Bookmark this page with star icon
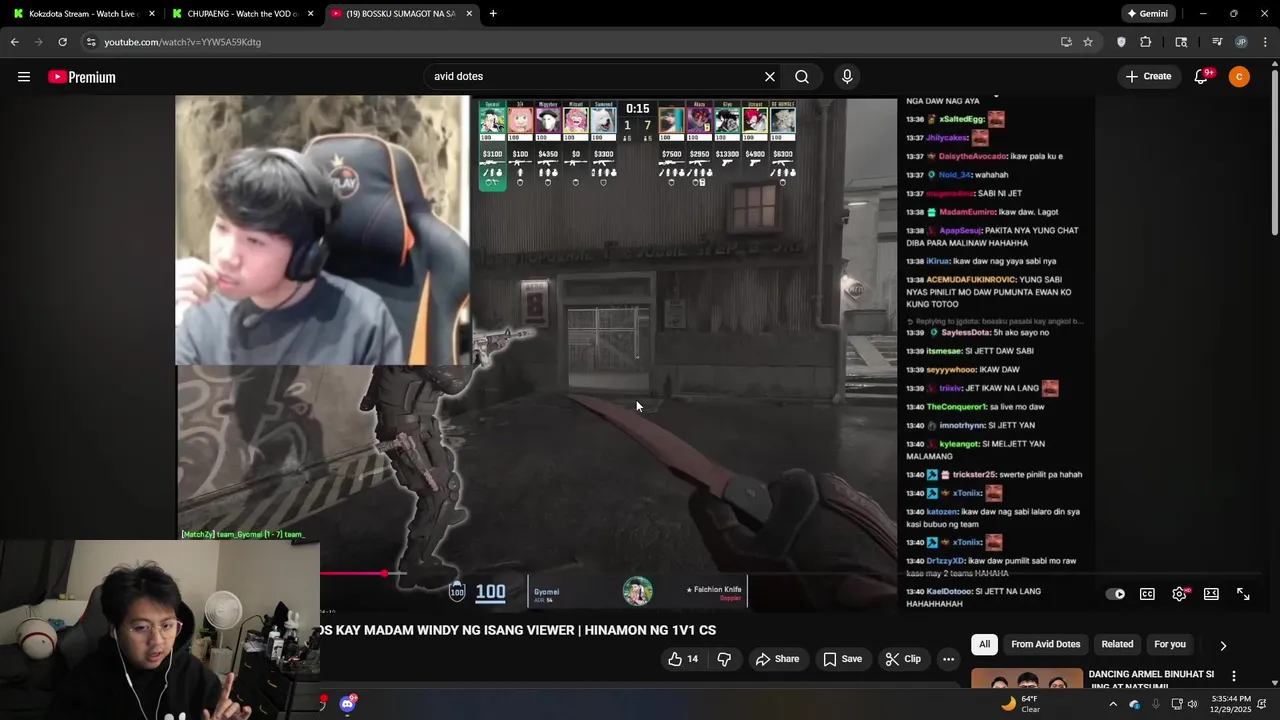The height and width of the screenshot is (720, 1280). click(1088, 42)
